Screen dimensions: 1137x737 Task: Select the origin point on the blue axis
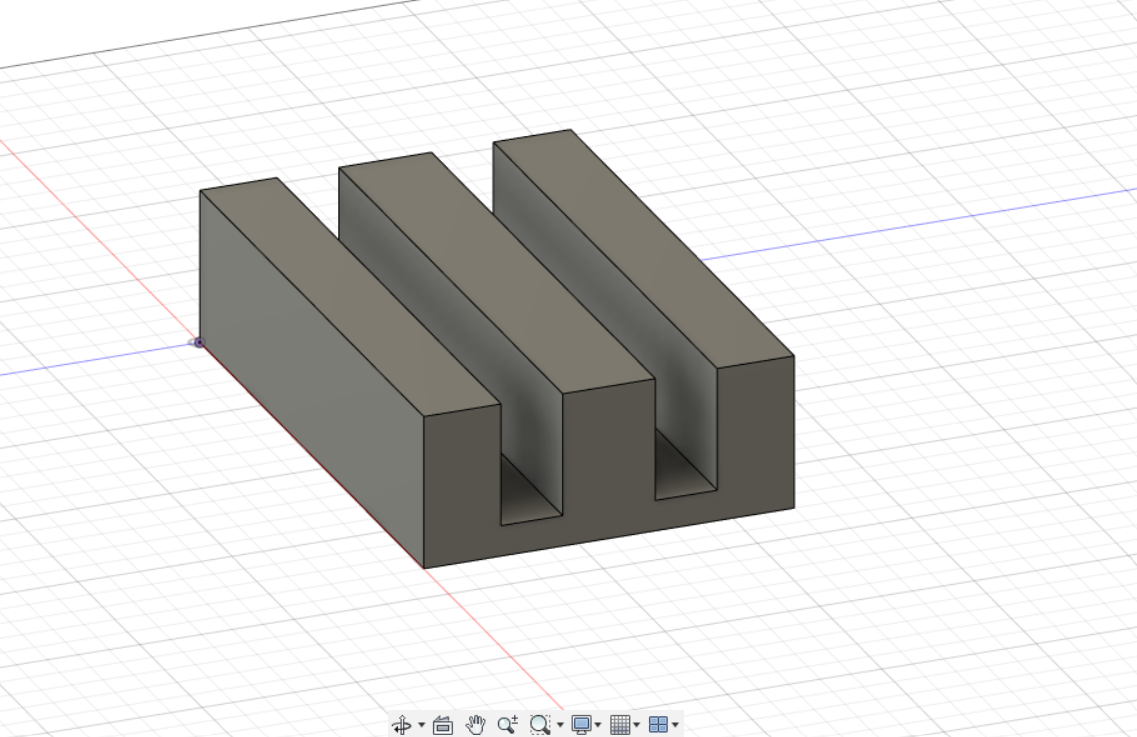pos(199,343)
